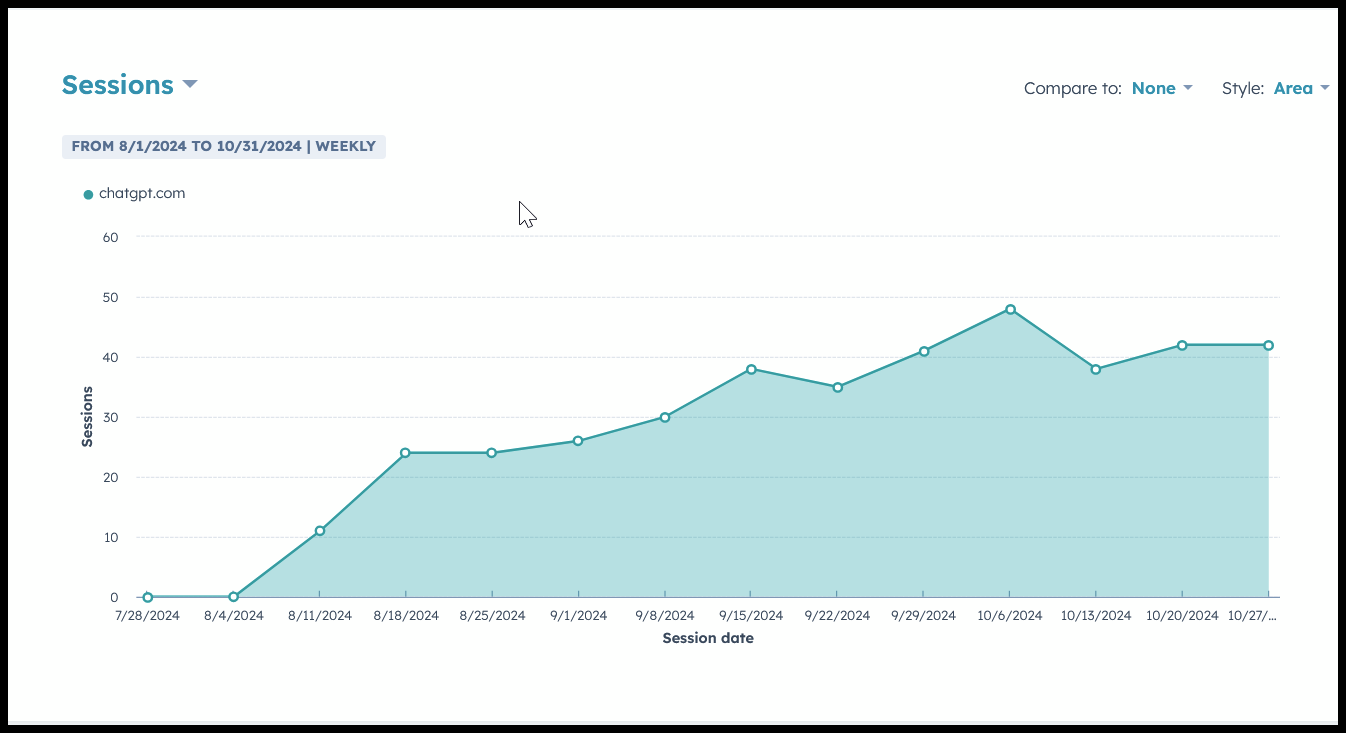Toggle the chatgpt.com legend series
1346x733 pixels.
click(x=141, y=193)
